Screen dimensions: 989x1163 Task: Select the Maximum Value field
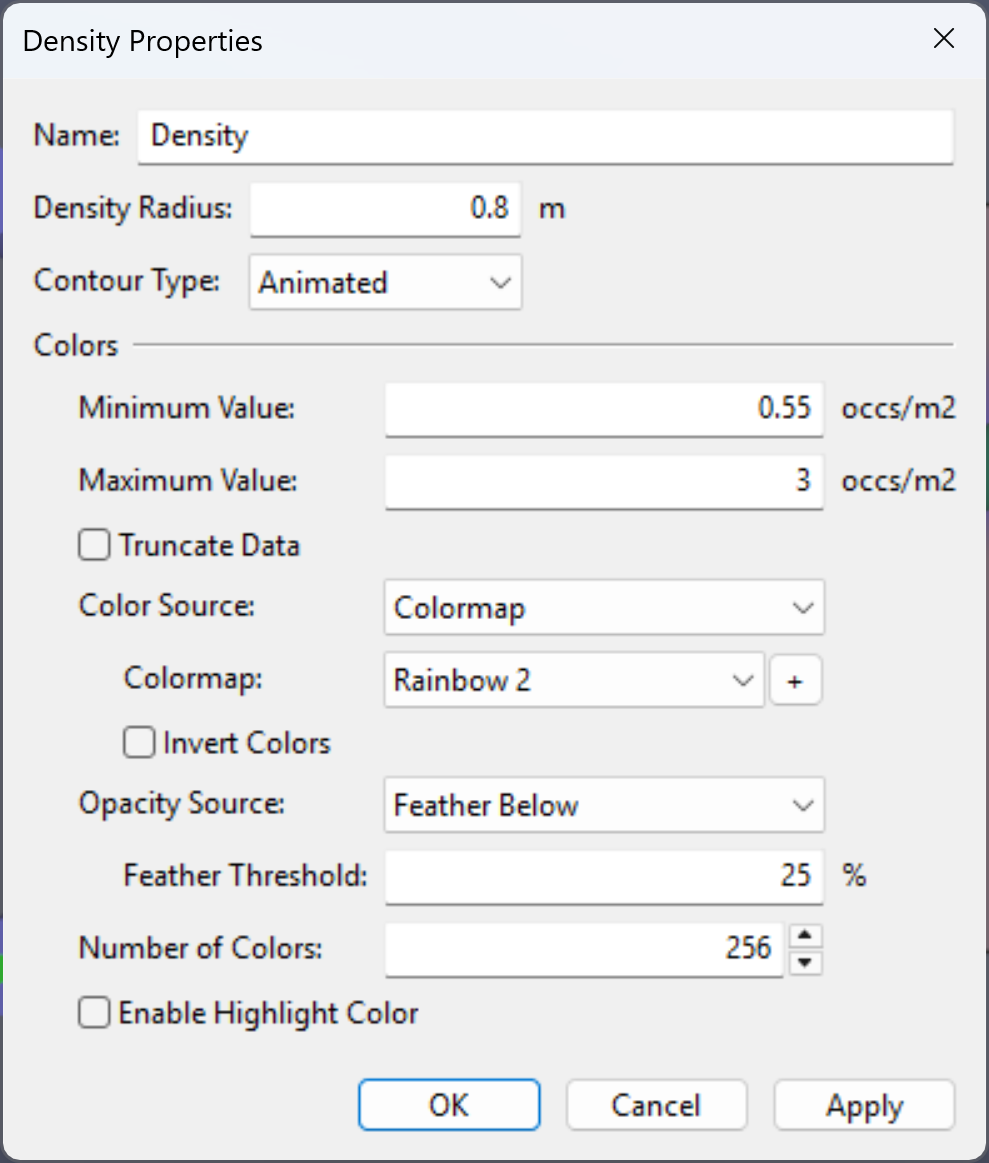pos(604,481)
